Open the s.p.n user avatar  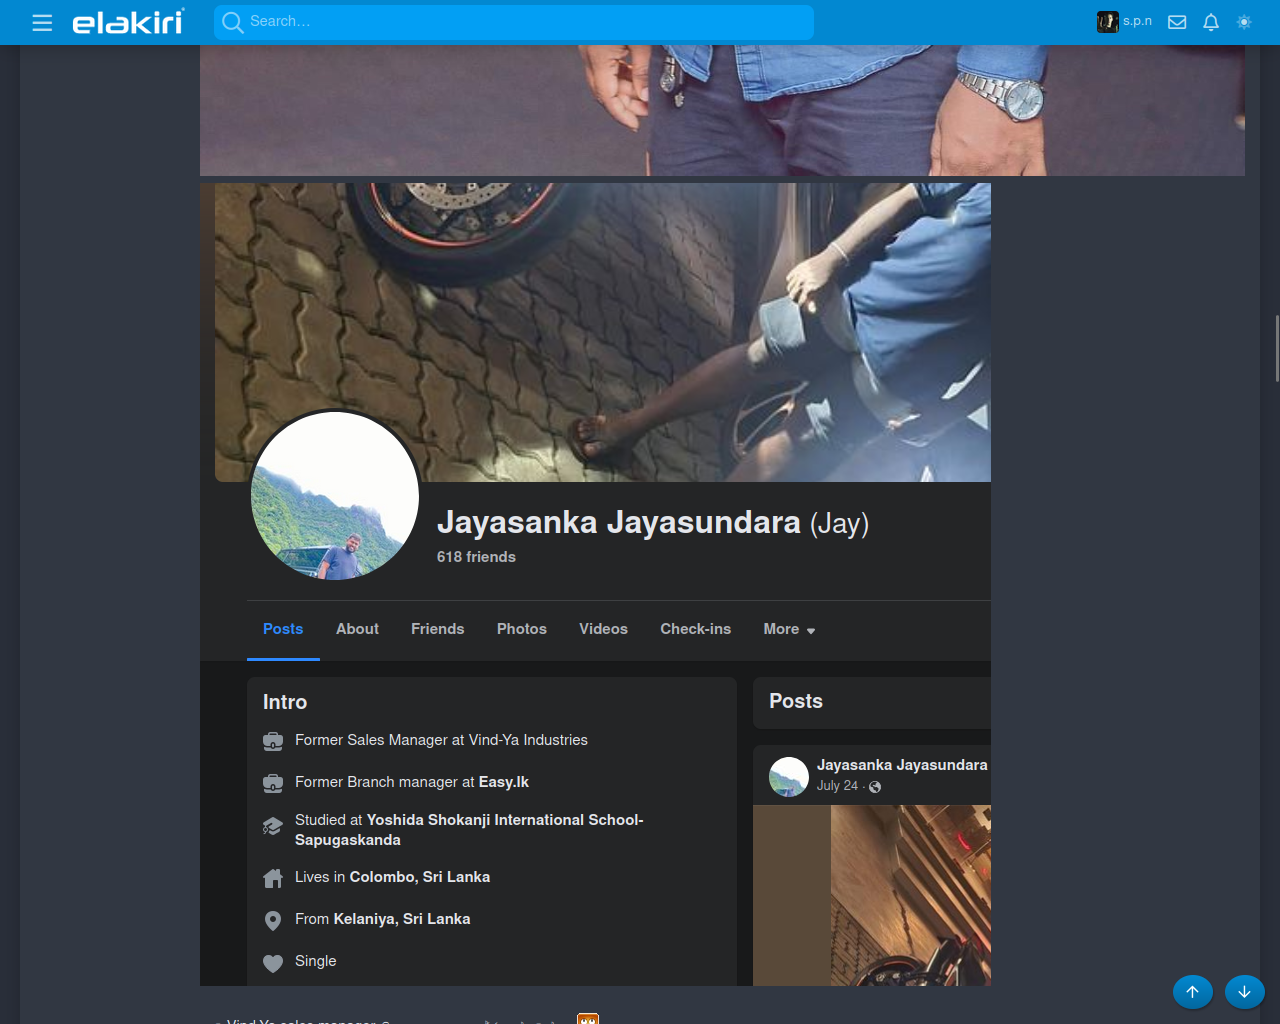click(x=1107, y=22)
